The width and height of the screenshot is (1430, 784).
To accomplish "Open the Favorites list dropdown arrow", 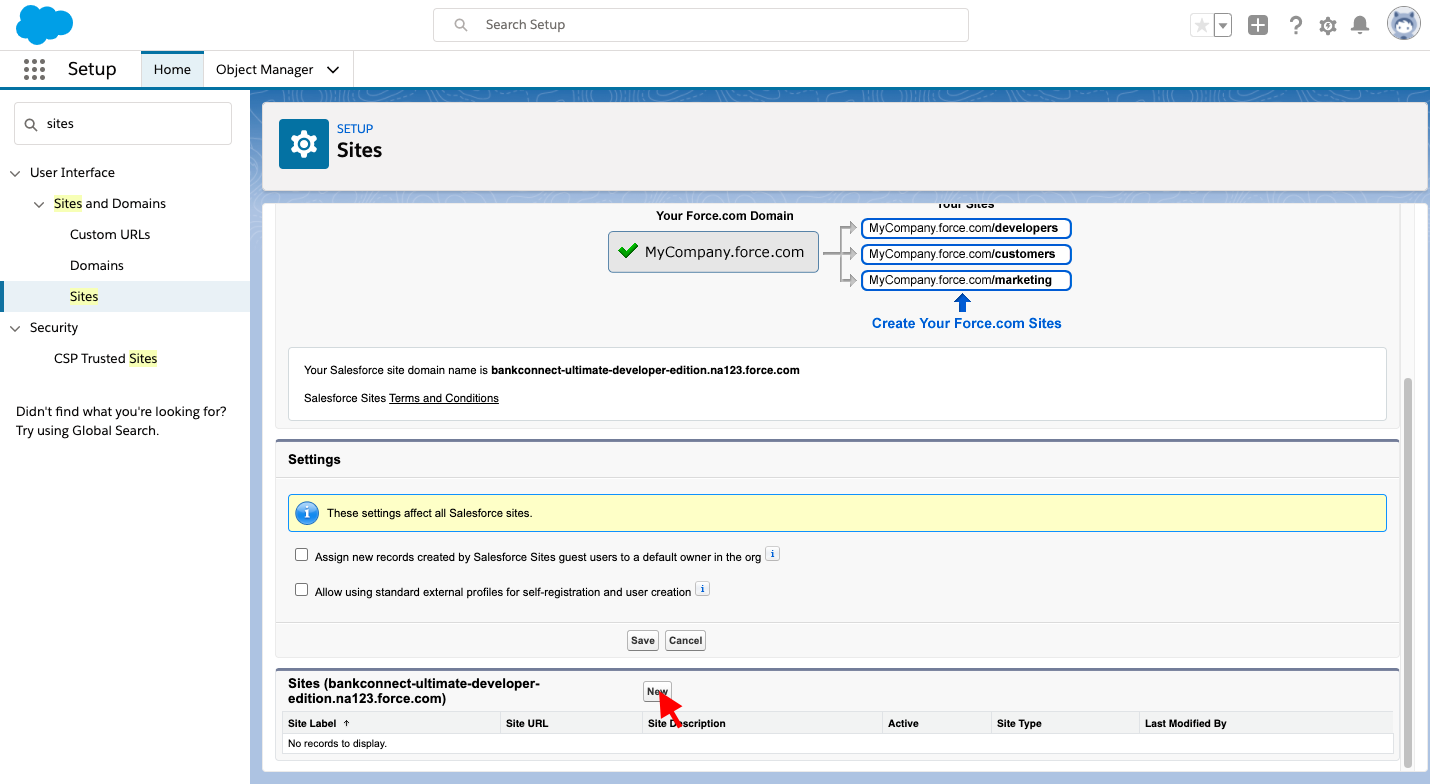I will (1223, 25).
